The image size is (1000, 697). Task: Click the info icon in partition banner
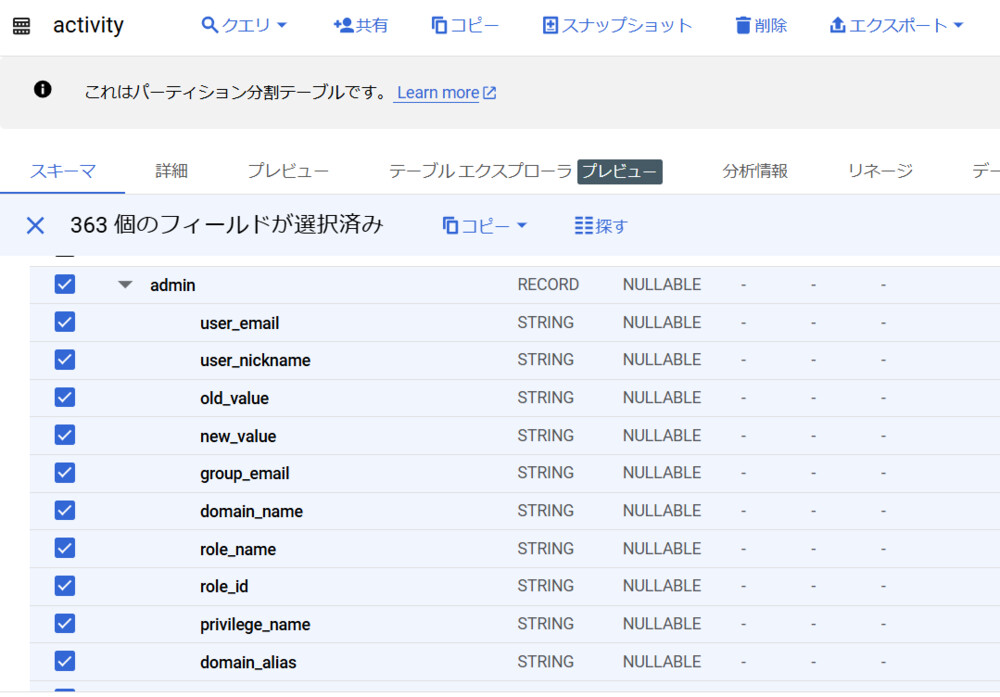click(42, 90)
